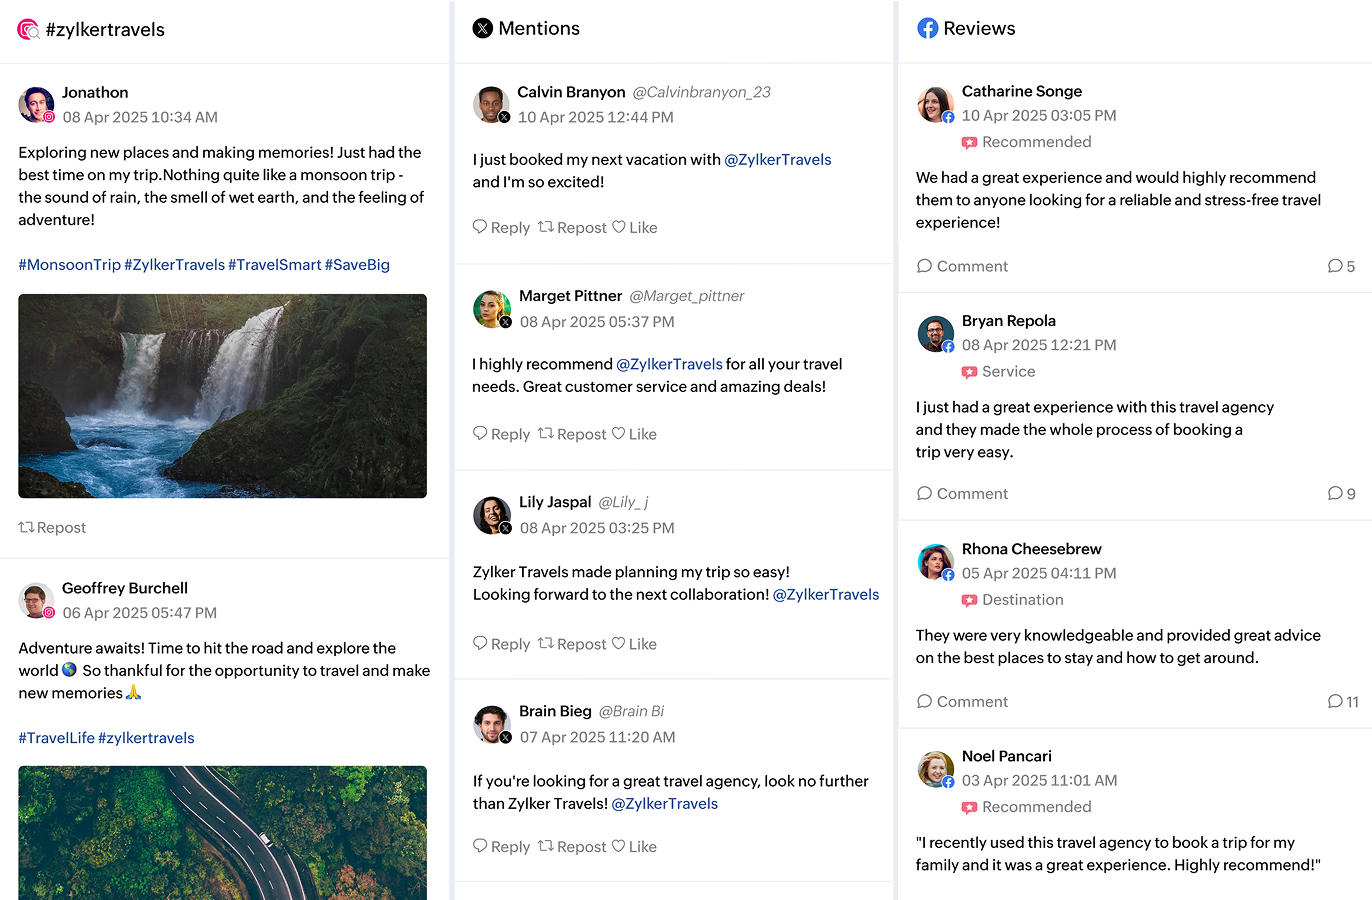Open comment count on Rhona Cheesebrew's review
This screenshot has height=900, width=1372.
click(x=1342, y=702)
